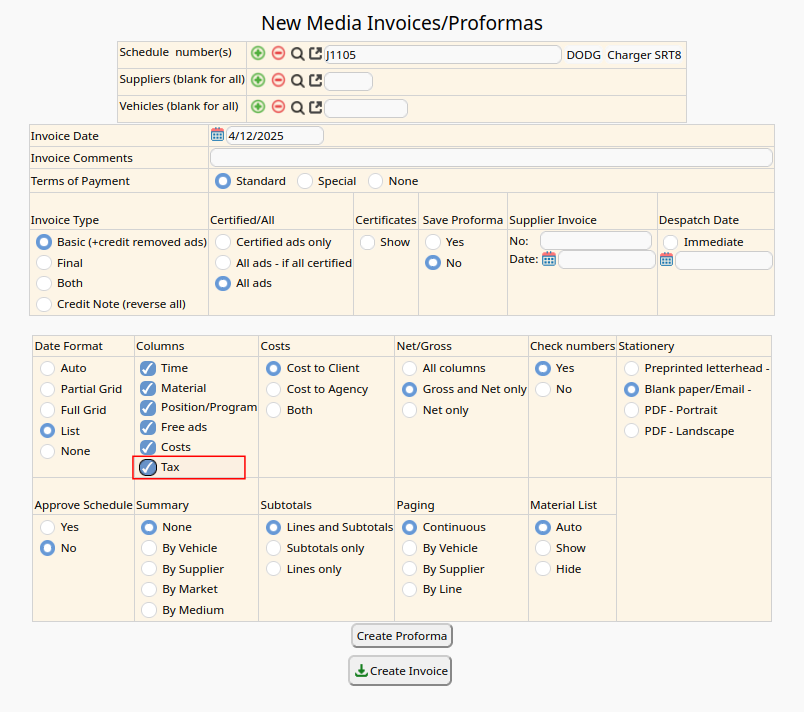
Task: Open Supplier Invoice Date calendar icon
Action: [548, 259]
